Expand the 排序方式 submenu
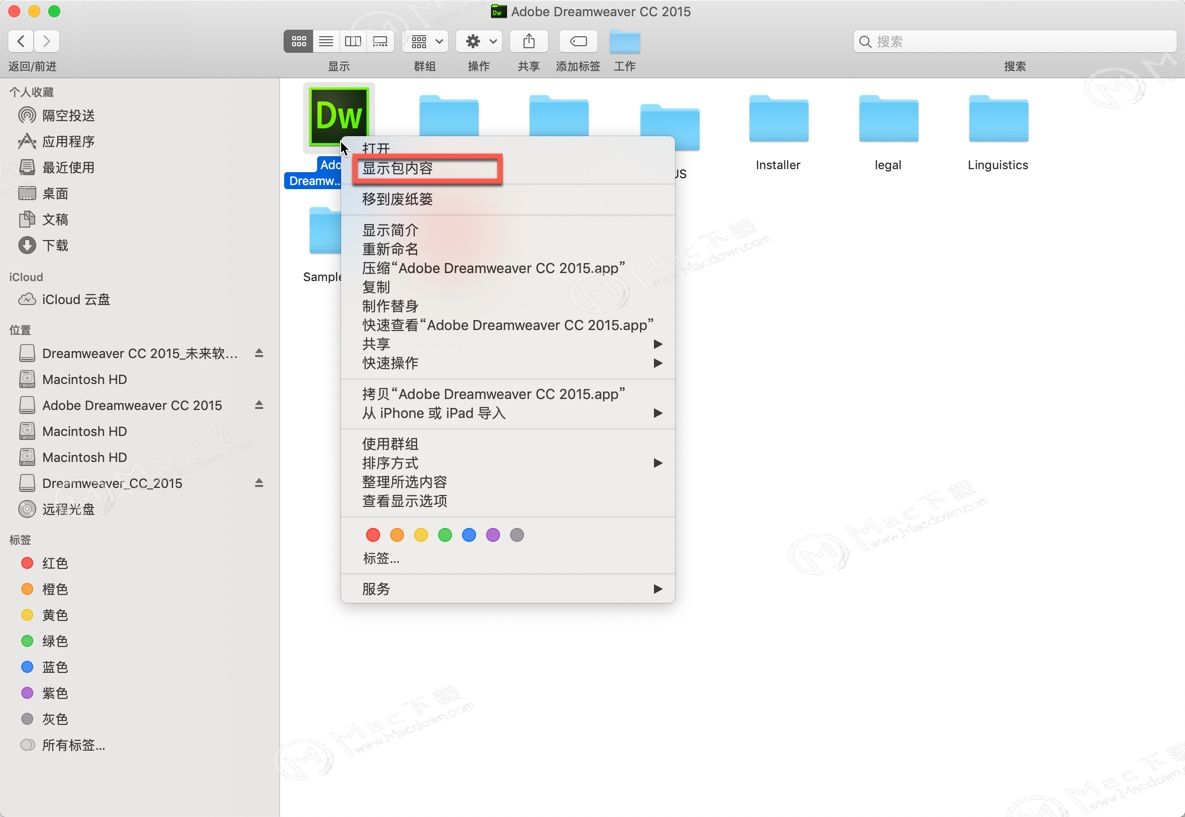 [x=508, y=463]
